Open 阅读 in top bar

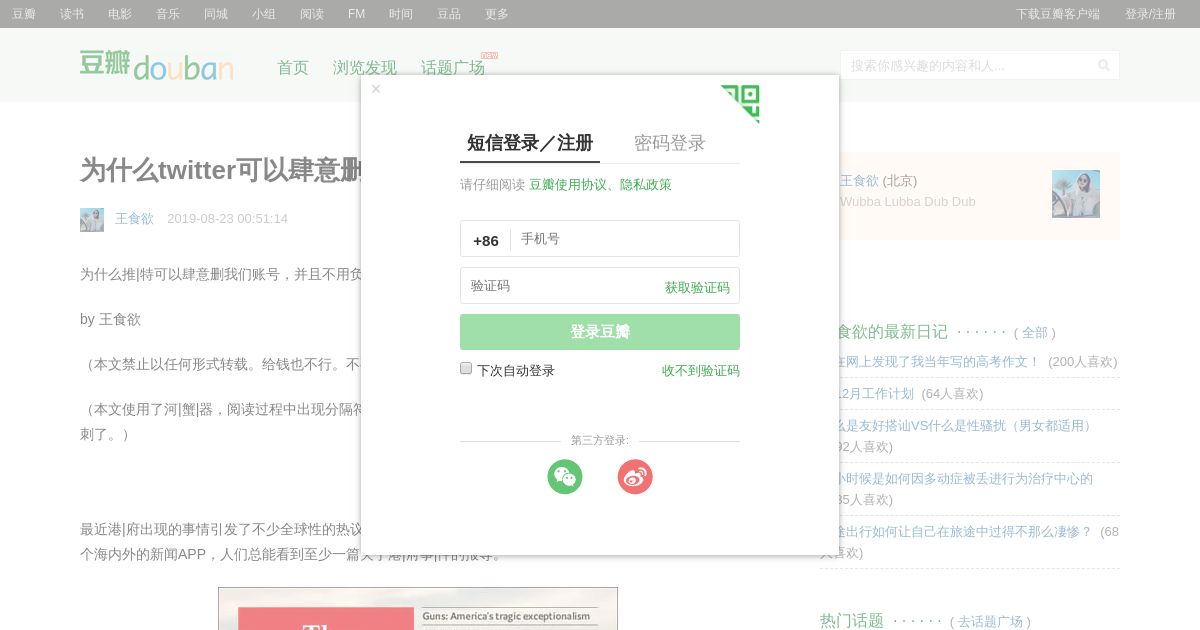[312, 14]
